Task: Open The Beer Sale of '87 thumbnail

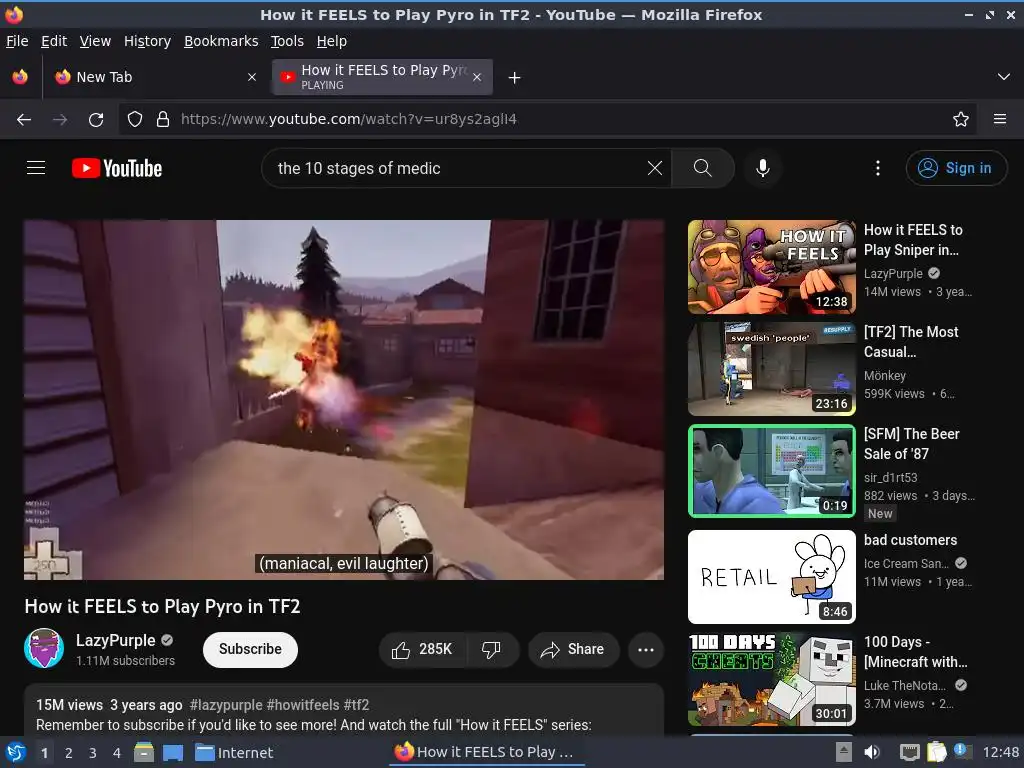Action: [771, 471]
